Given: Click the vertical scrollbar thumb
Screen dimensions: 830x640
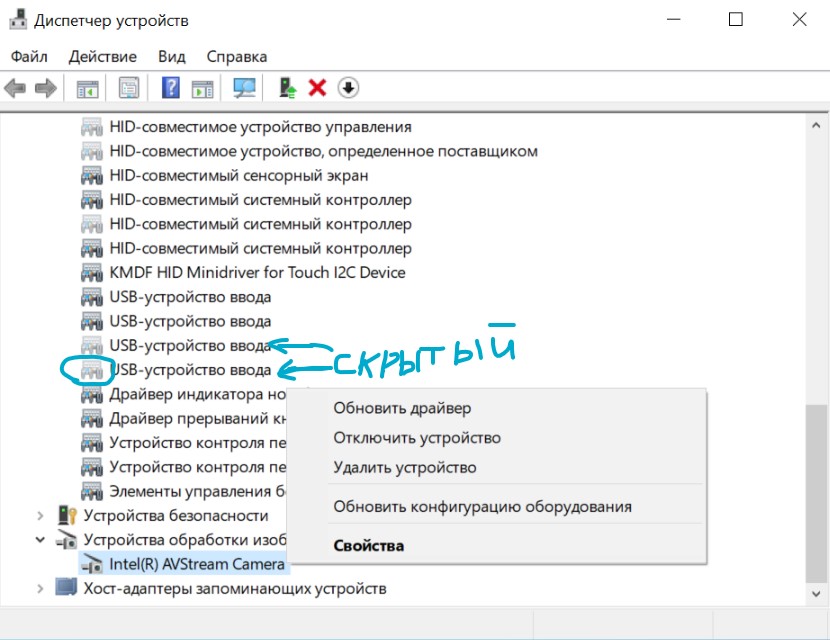Looking at the screenshot, I should [816, 493].
